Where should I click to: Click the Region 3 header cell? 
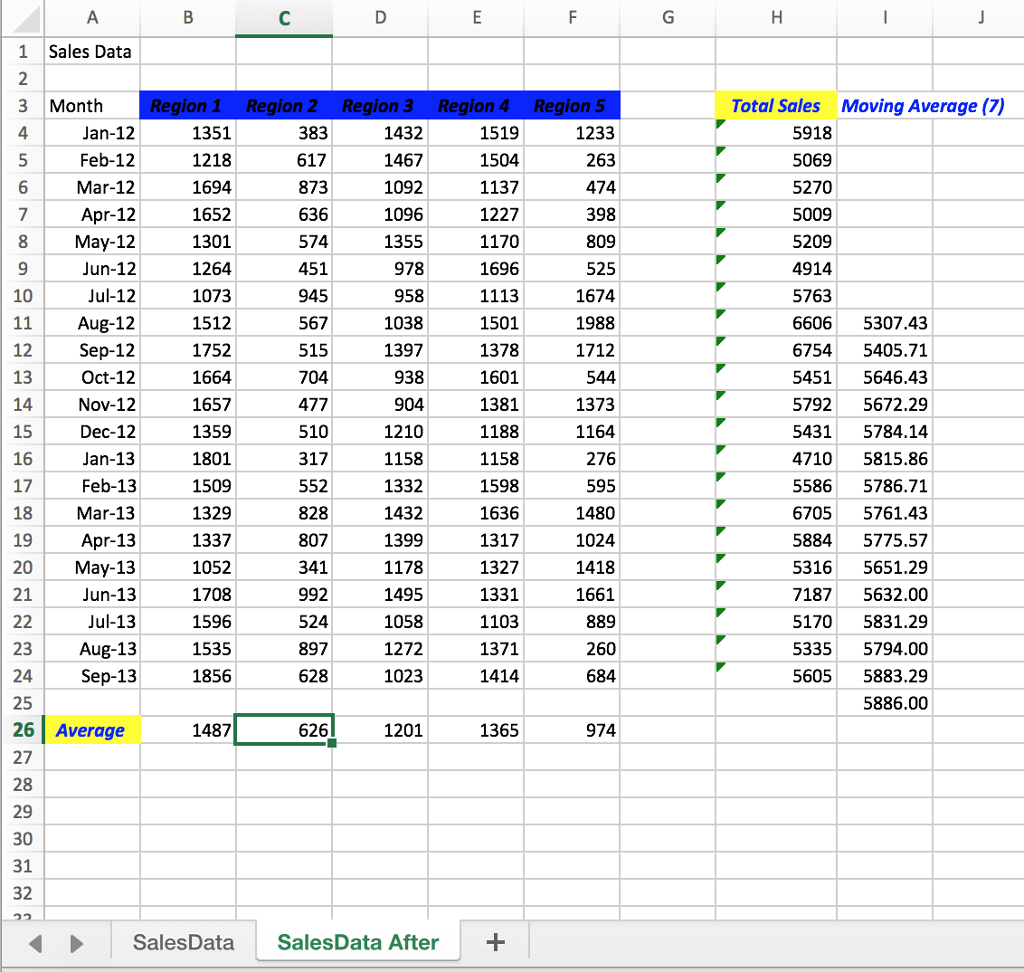(378, 106)
